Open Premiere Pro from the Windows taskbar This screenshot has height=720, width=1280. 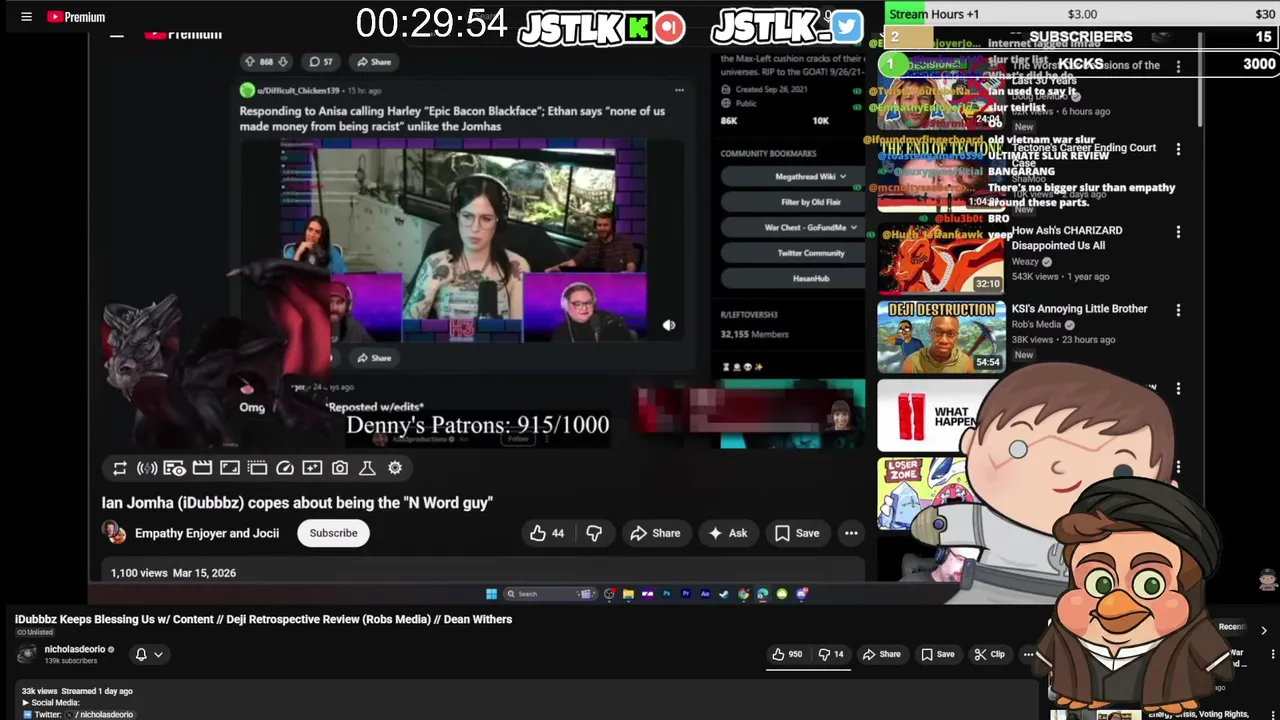685,594
